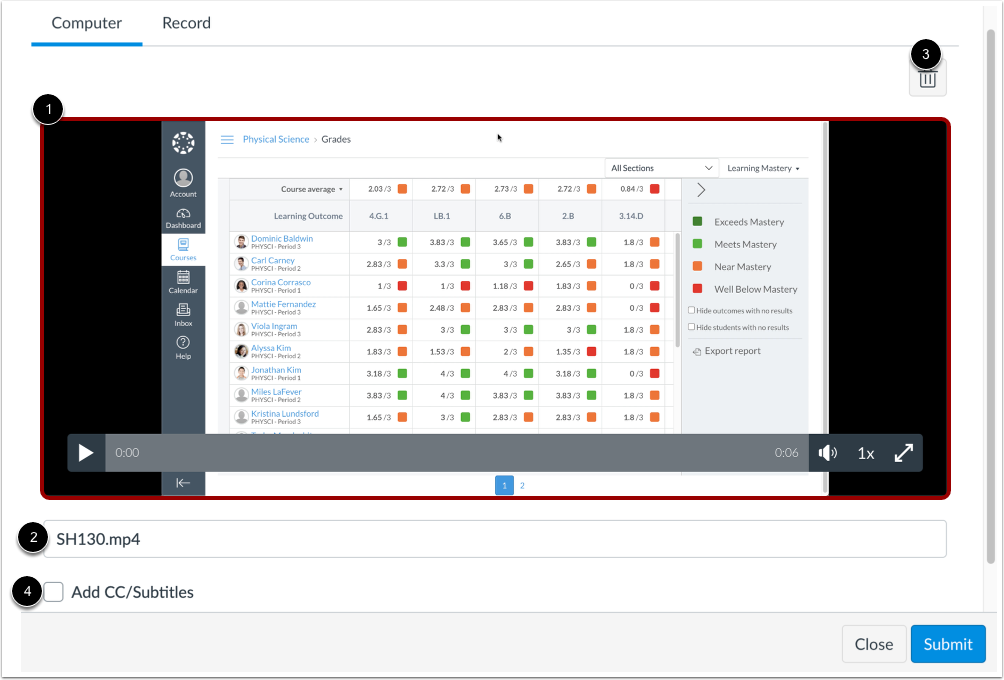Open Inbox icon in preview sidebar
Viewport: 1004px width, 680px height.
click(183, 315)
